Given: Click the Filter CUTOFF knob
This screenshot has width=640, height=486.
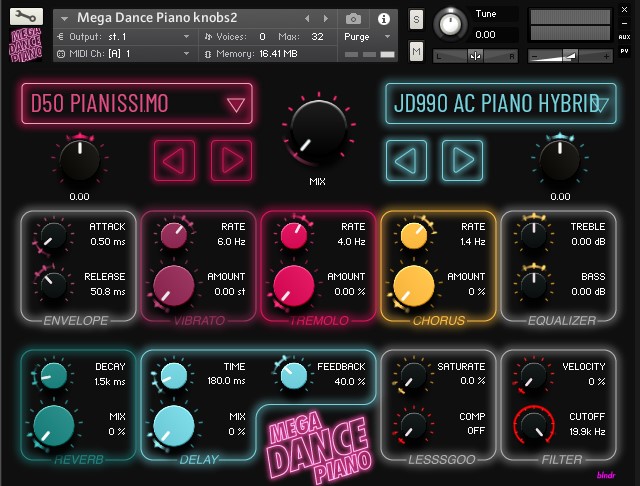Looking at the screenshot, I should (x=534, y=425).
